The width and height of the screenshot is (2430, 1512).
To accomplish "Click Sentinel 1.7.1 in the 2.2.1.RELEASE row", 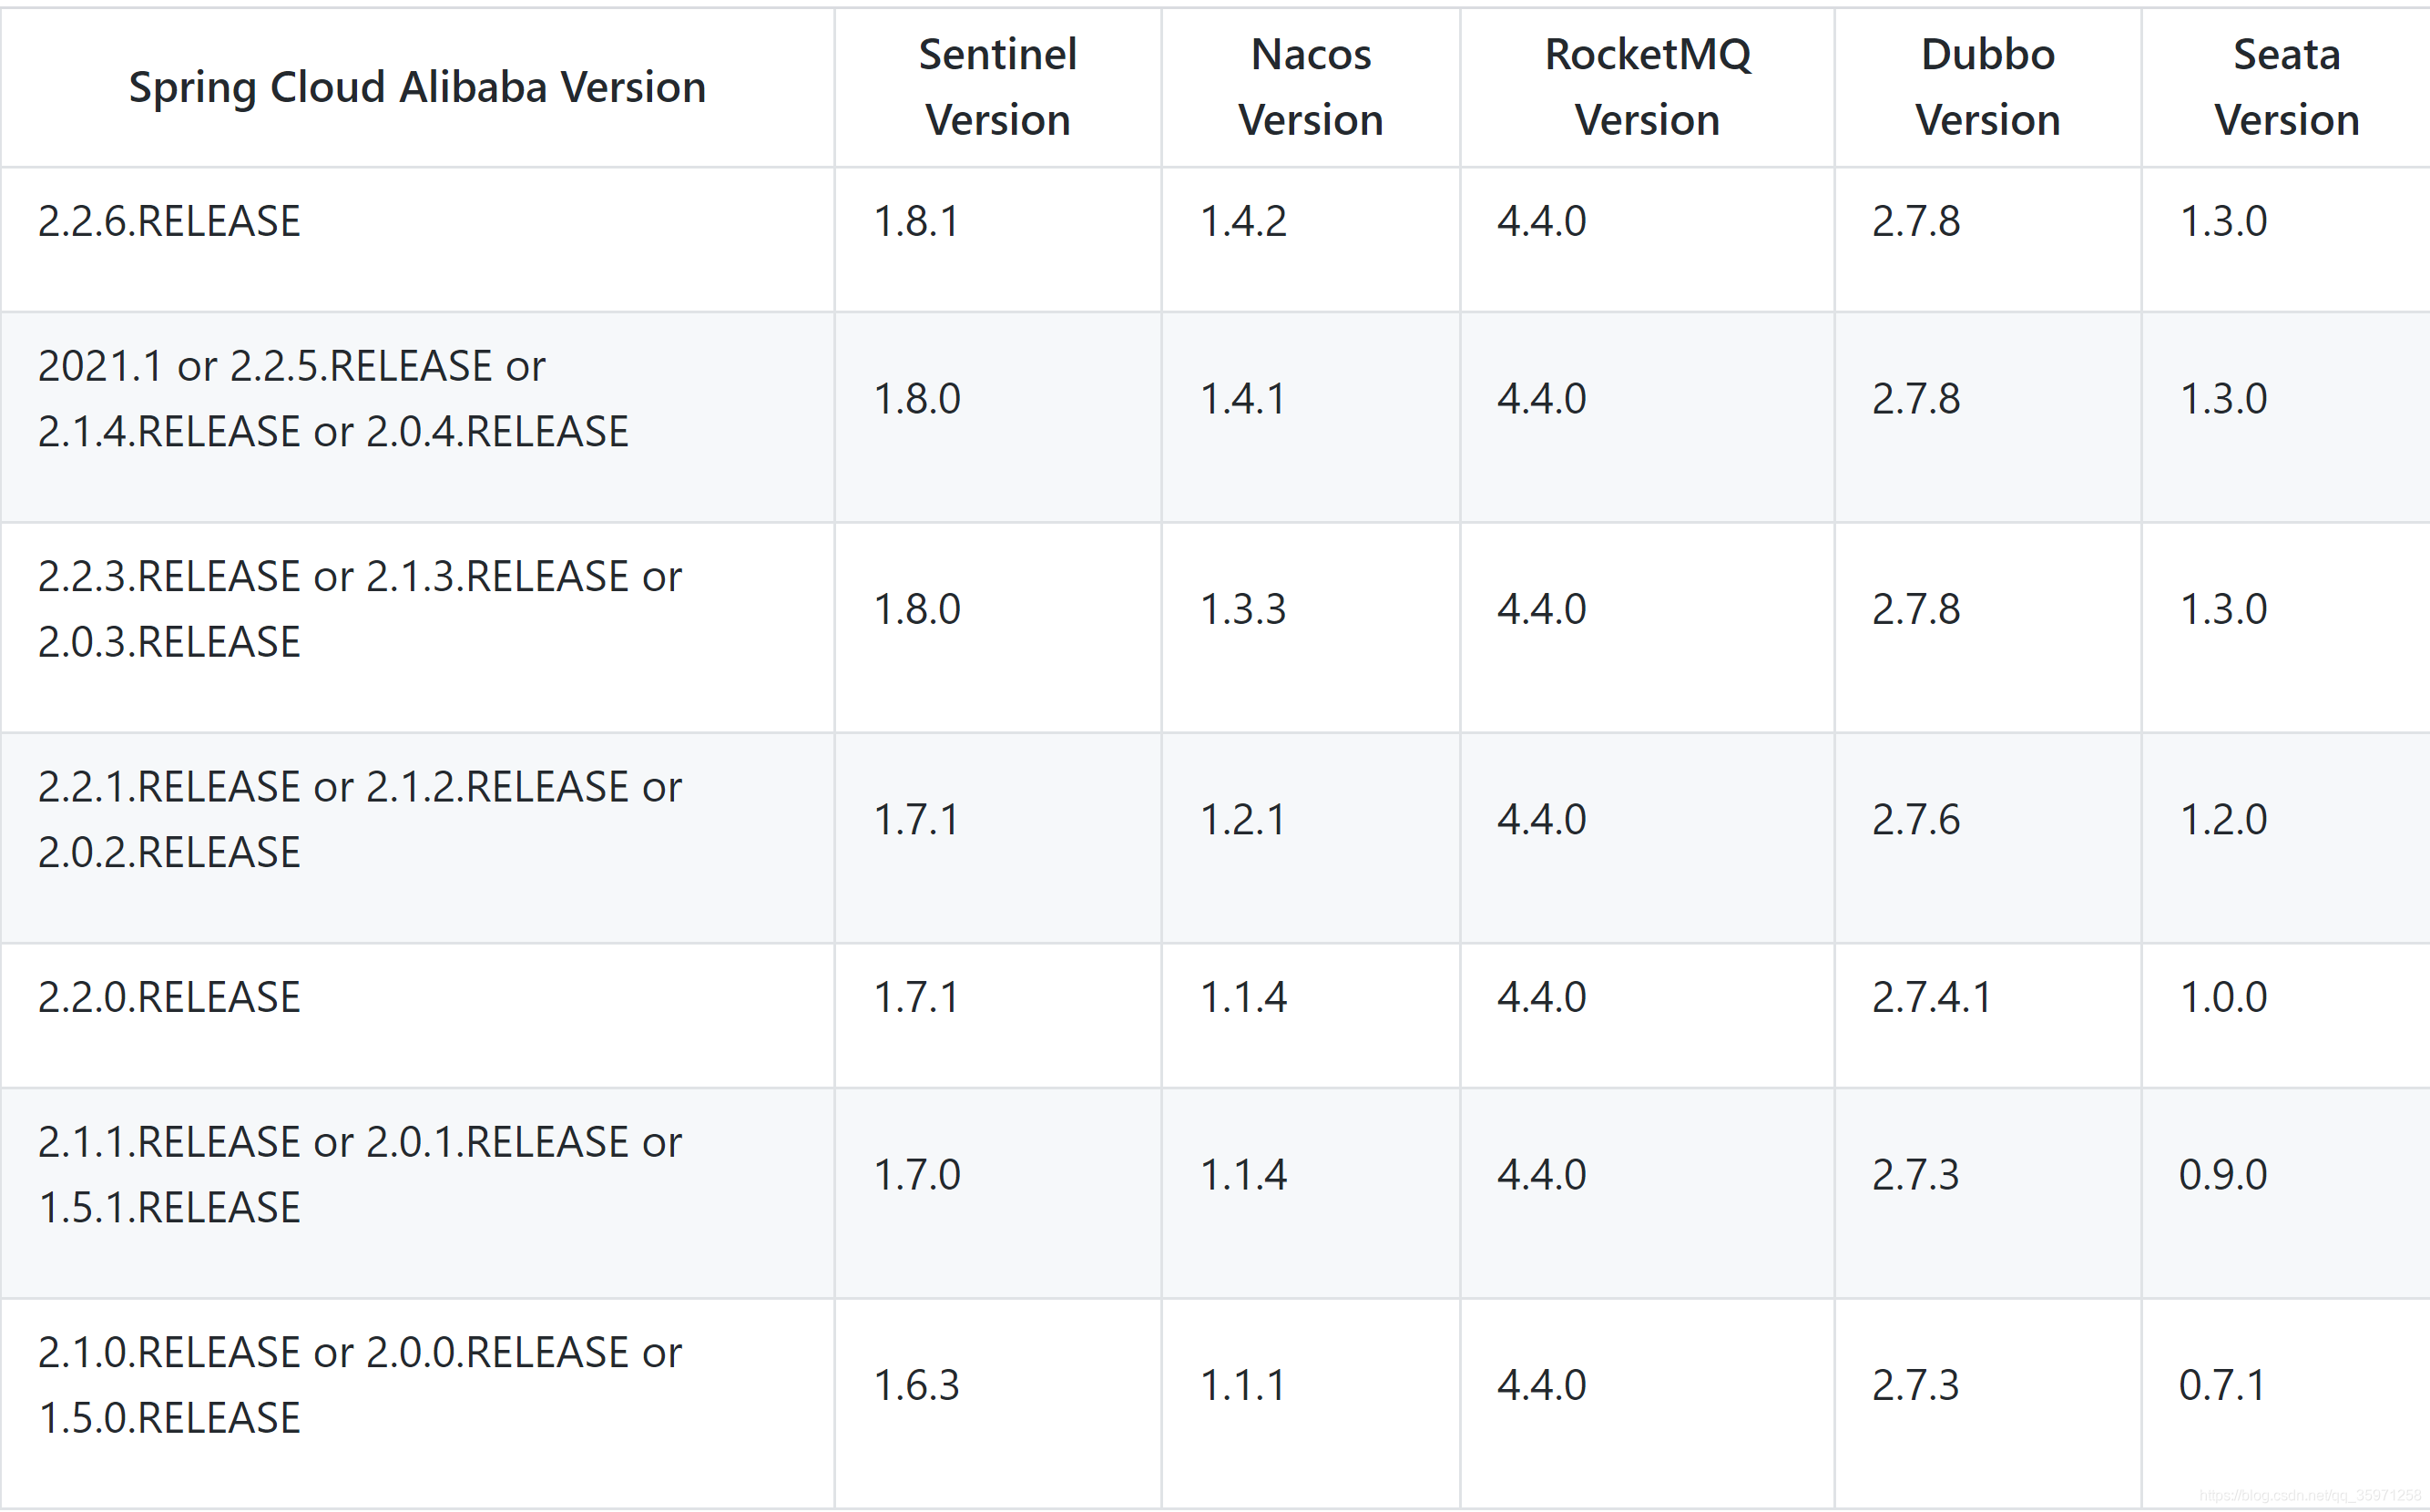I will (916, 820).
